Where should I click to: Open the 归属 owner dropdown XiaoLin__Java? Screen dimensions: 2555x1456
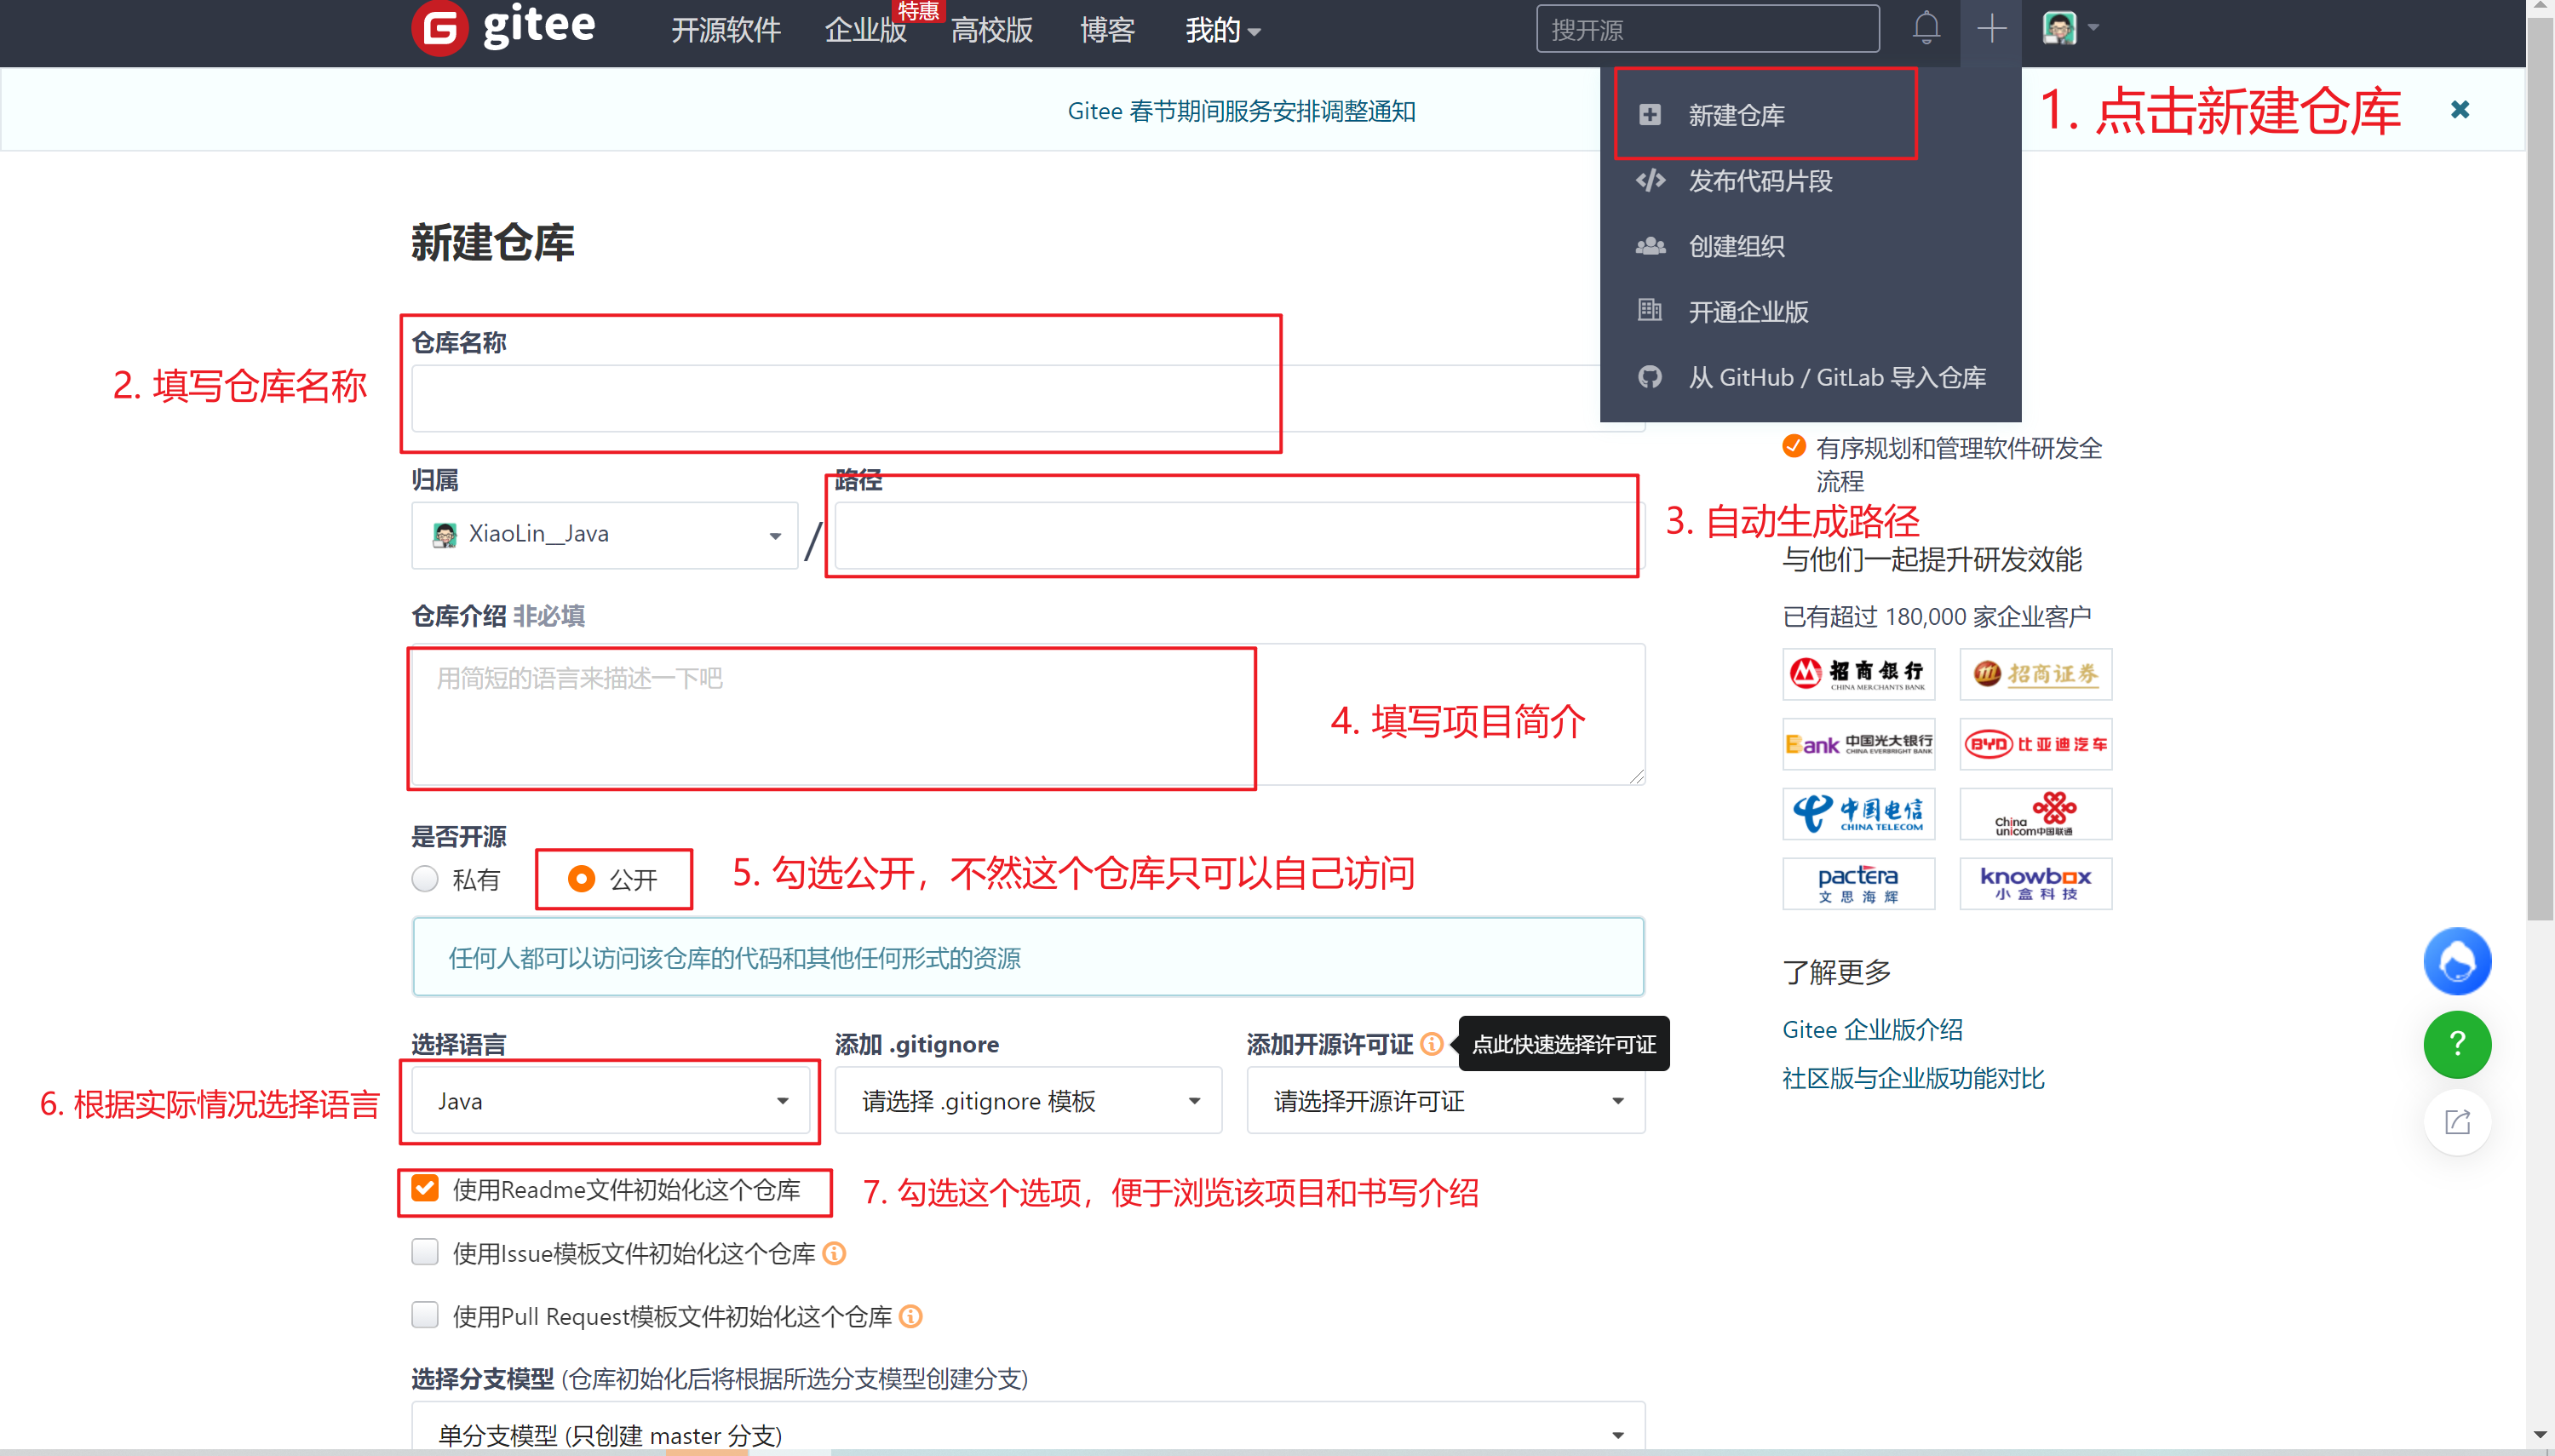(x=604, y=534)
